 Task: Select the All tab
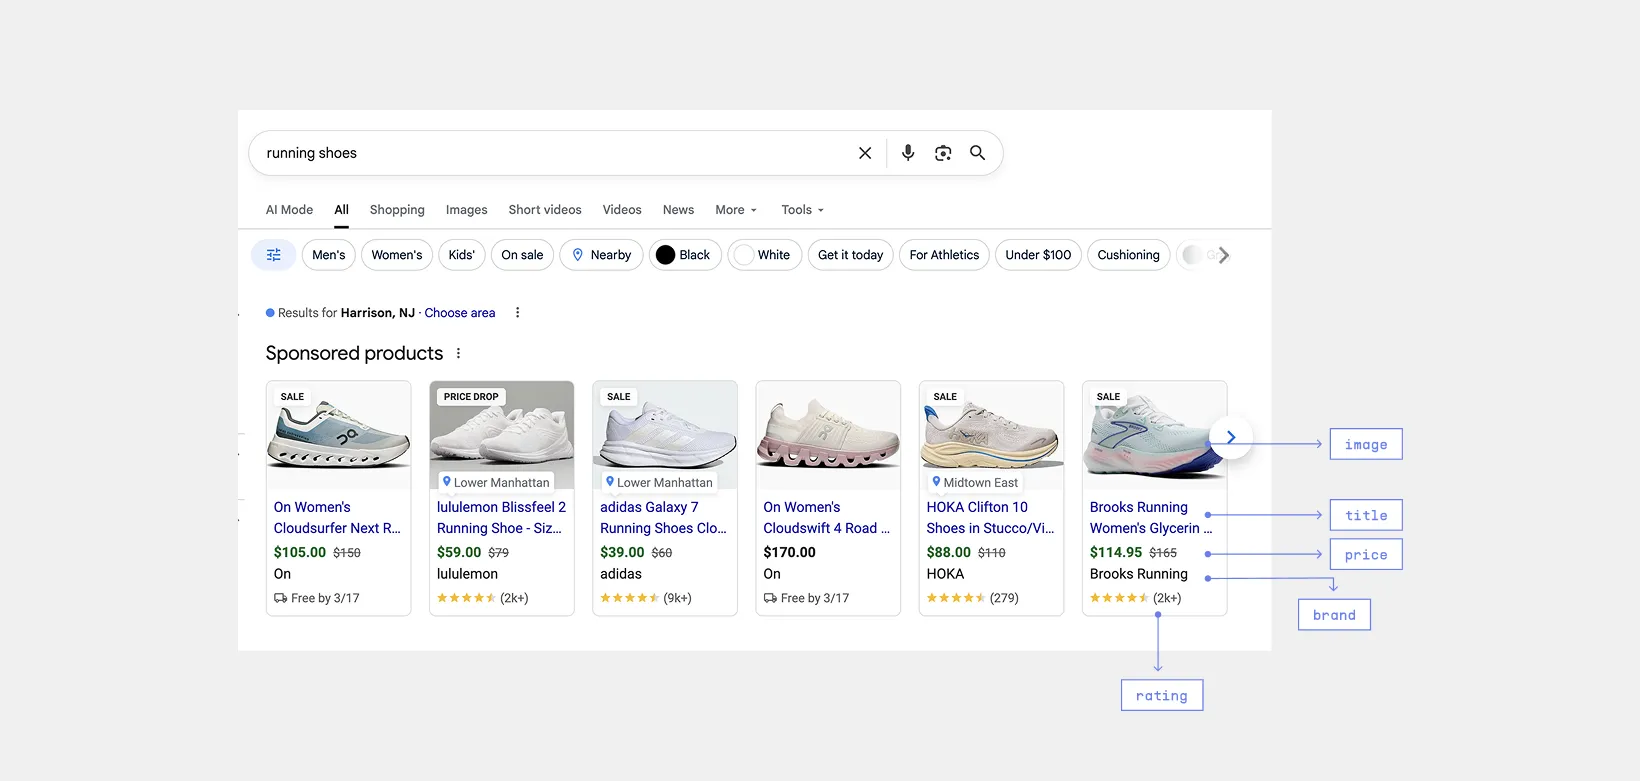click(341, 210)
